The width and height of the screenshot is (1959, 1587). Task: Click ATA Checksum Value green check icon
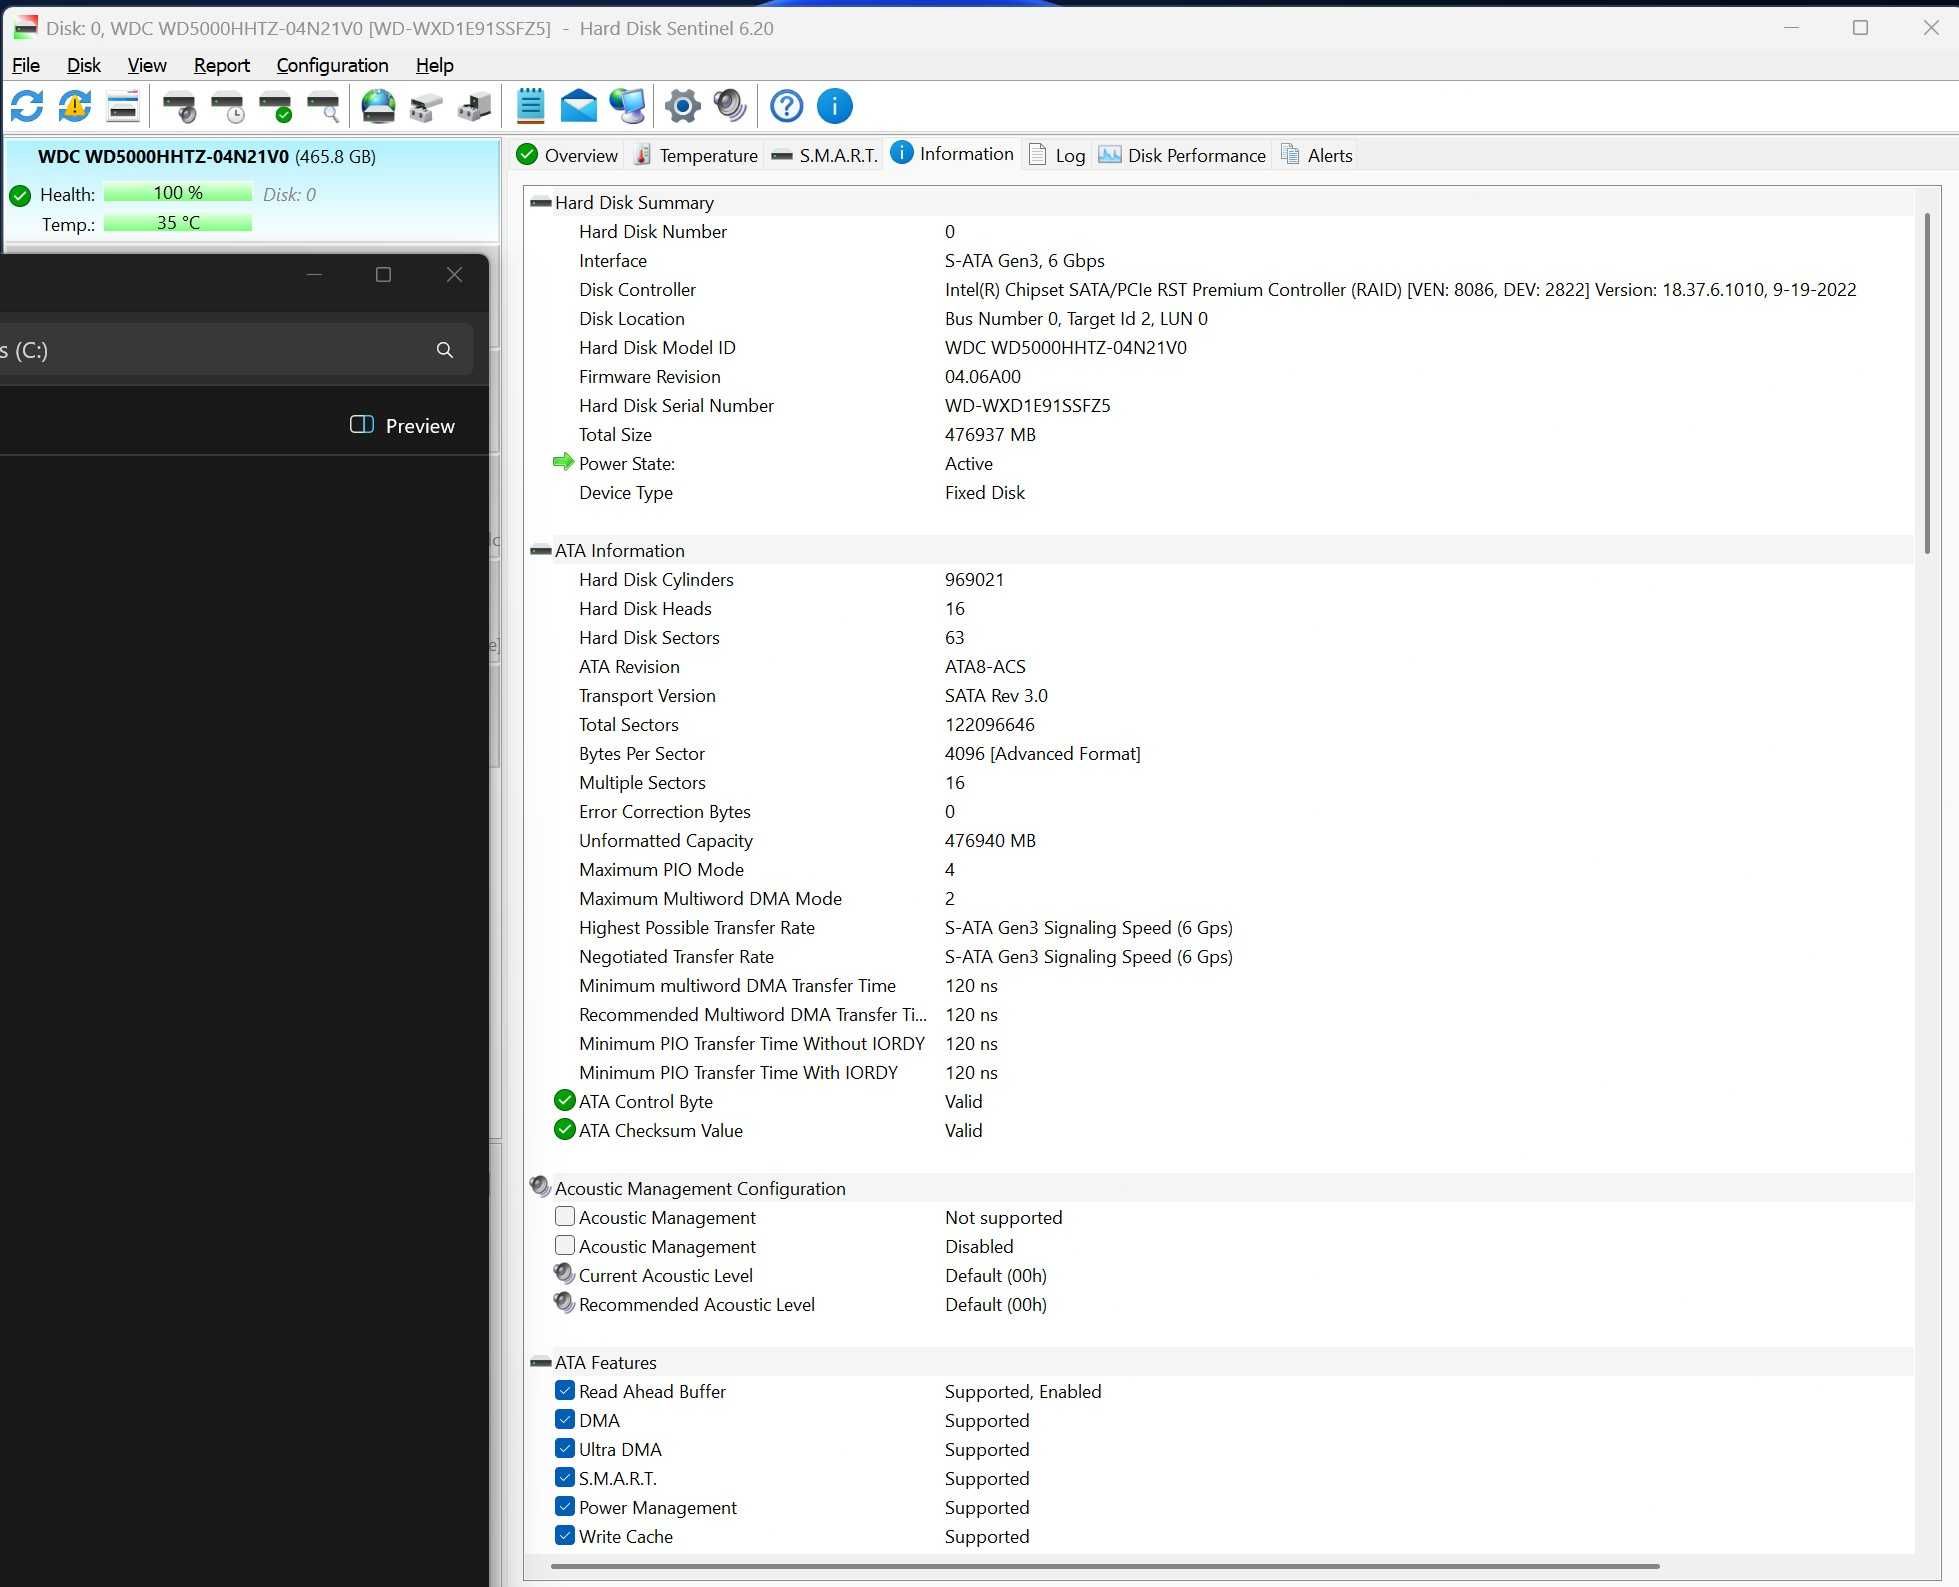(564, 1130)
